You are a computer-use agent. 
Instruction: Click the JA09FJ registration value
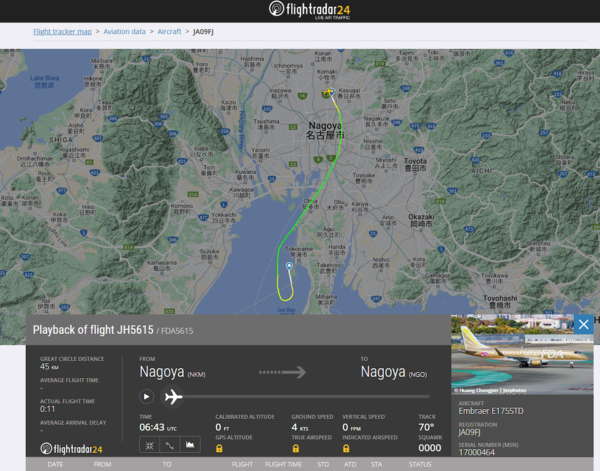click(x=469, y=432)
